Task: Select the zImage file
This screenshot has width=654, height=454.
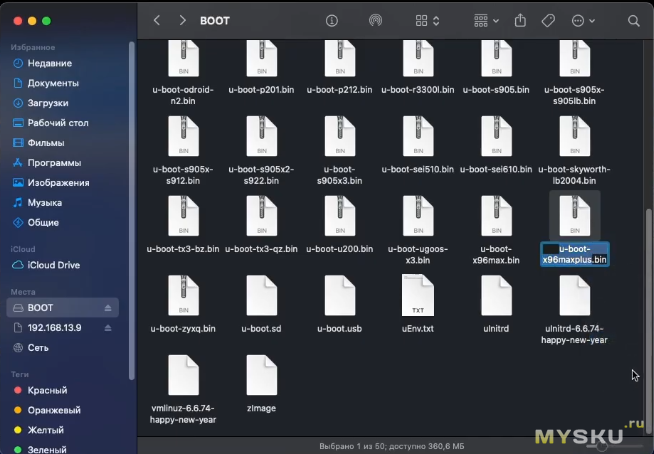Action: pyautogui.click(x=261, y=375)
